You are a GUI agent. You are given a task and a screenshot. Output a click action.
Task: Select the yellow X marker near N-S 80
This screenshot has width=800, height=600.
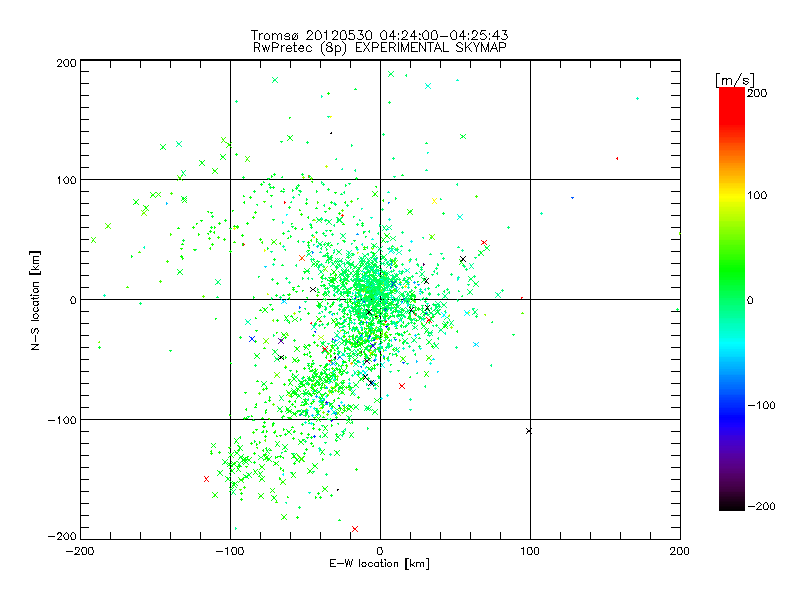click(x=435, y=201)
